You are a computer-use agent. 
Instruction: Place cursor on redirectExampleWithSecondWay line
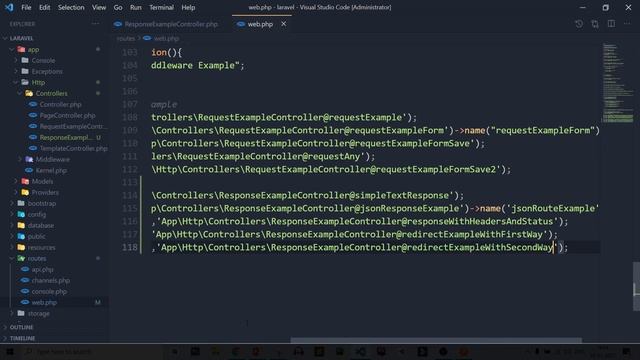click(x=359, y=247)
